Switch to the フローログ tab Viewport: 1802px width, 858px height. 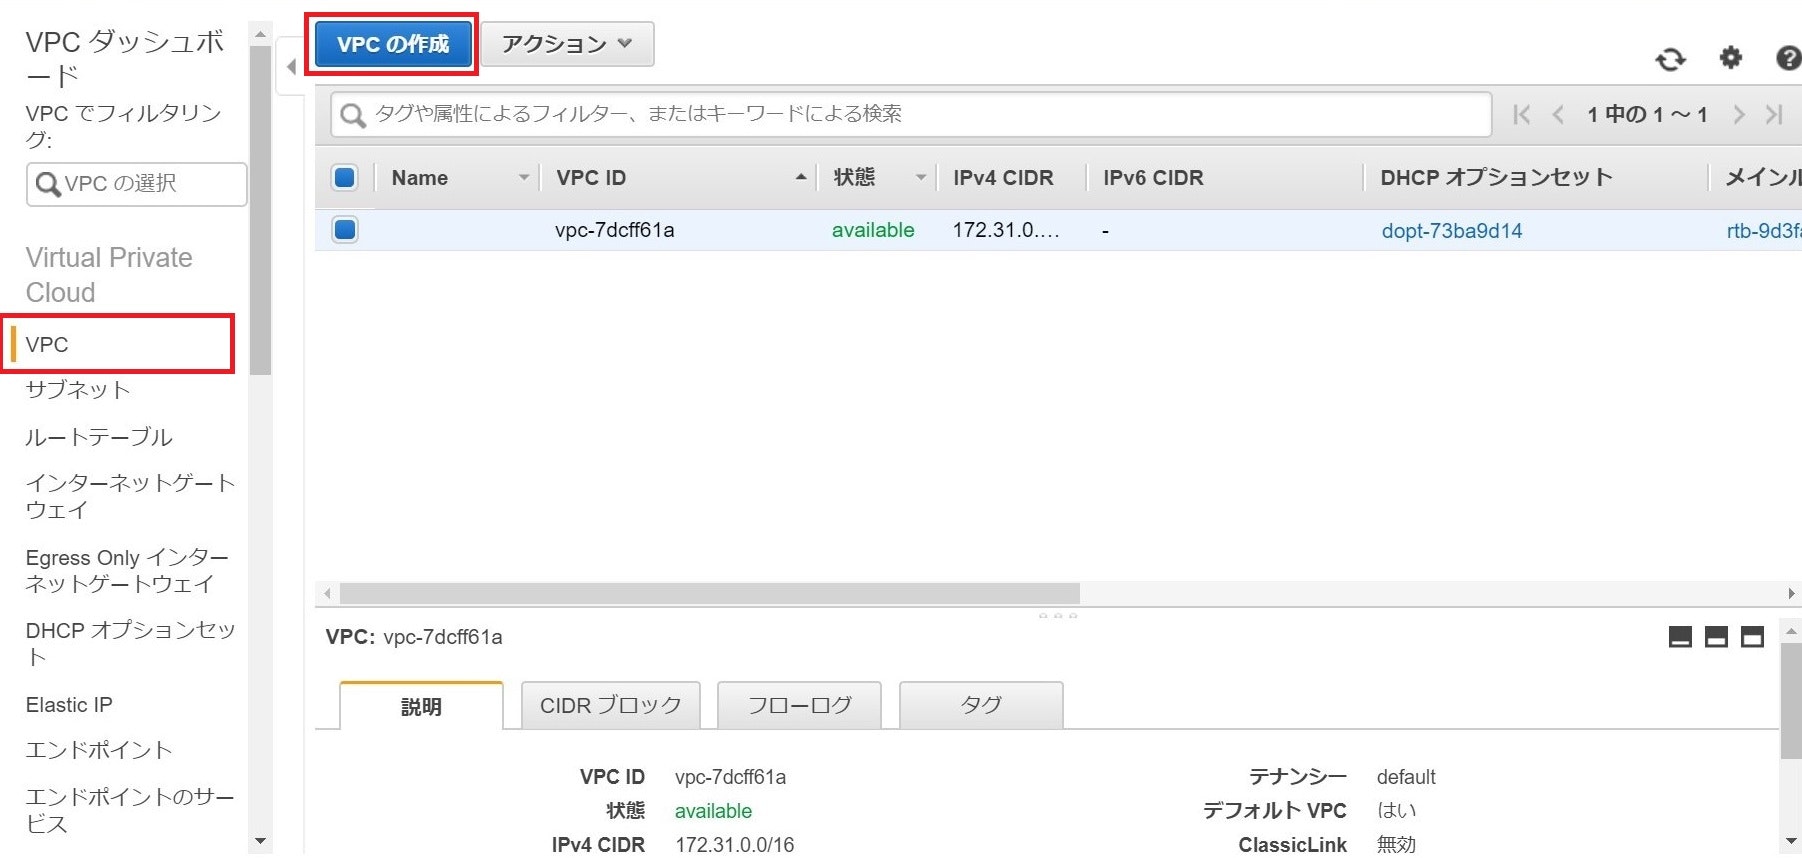(x=800, y=705)
